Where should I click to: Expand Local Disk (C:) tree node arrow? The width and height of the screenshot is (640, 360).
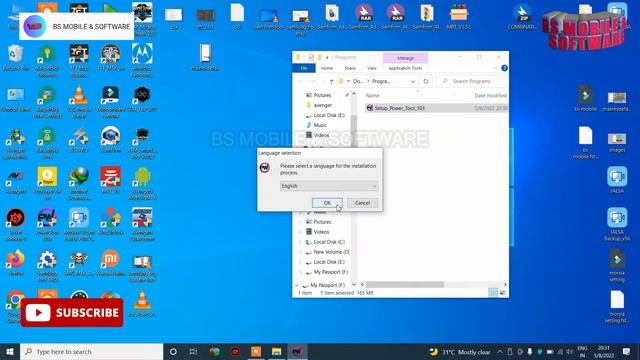point(301,242)
